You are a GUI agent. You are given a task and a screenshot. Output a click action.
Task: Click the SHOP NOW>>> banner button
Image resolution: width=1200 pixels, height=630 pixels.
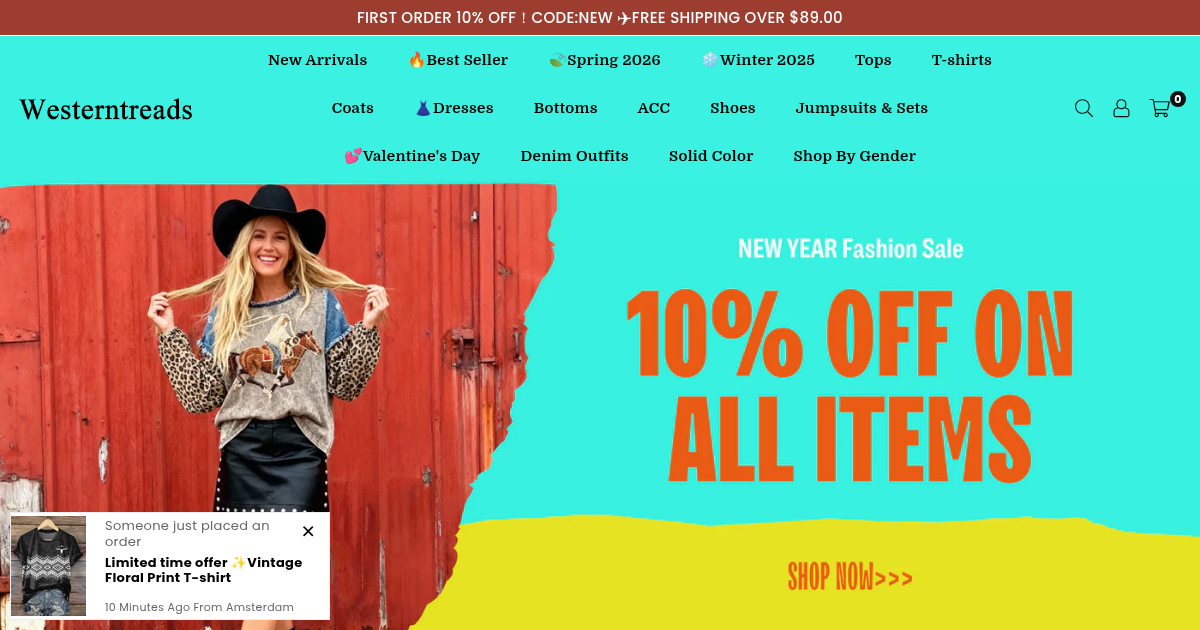[850, 577]
